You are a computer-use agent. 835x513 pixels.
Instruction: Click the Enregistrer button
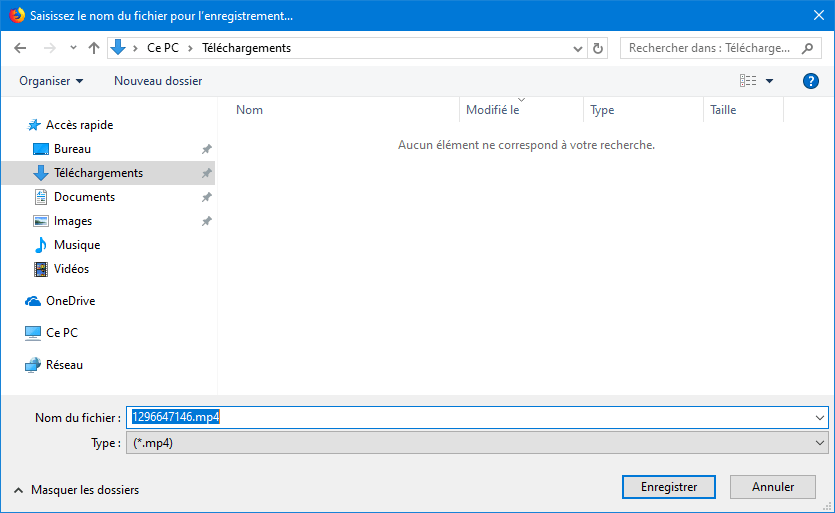tap(669, 487)
